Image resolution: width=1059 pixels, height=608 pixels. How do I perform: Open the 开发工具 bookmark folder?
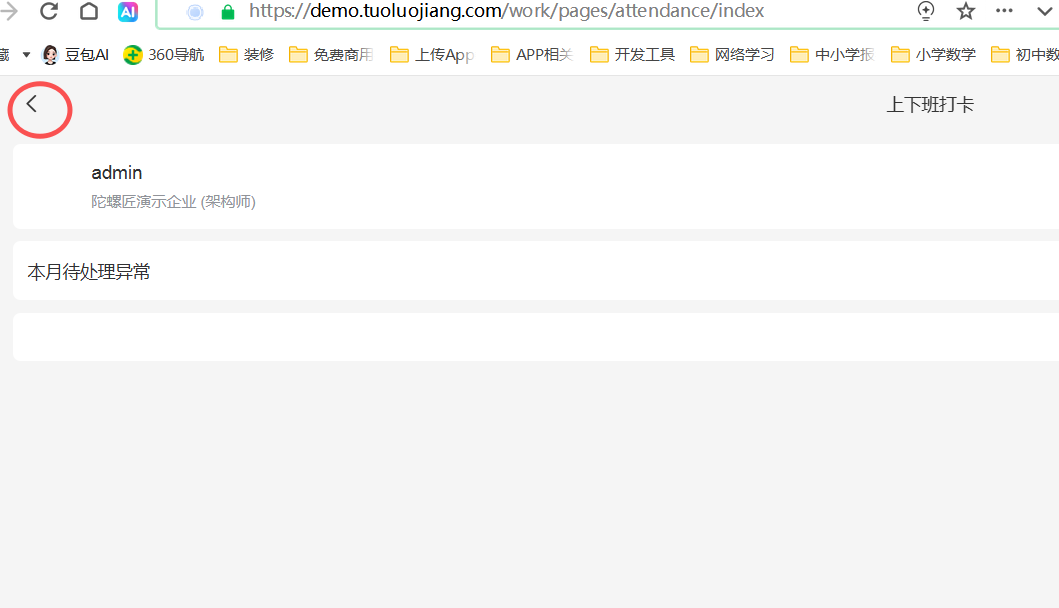click(x=632, y=55)
